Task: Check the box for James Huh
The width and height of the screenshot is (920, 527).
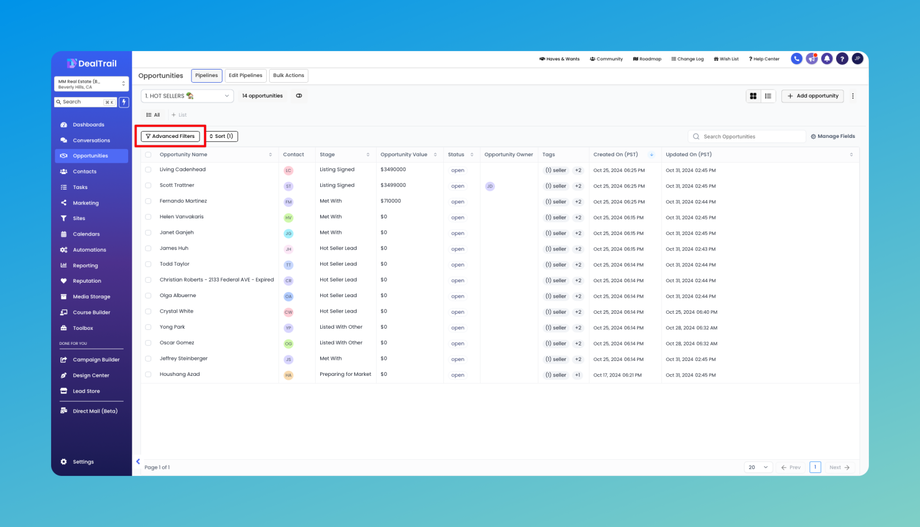Action: point(148,249)
